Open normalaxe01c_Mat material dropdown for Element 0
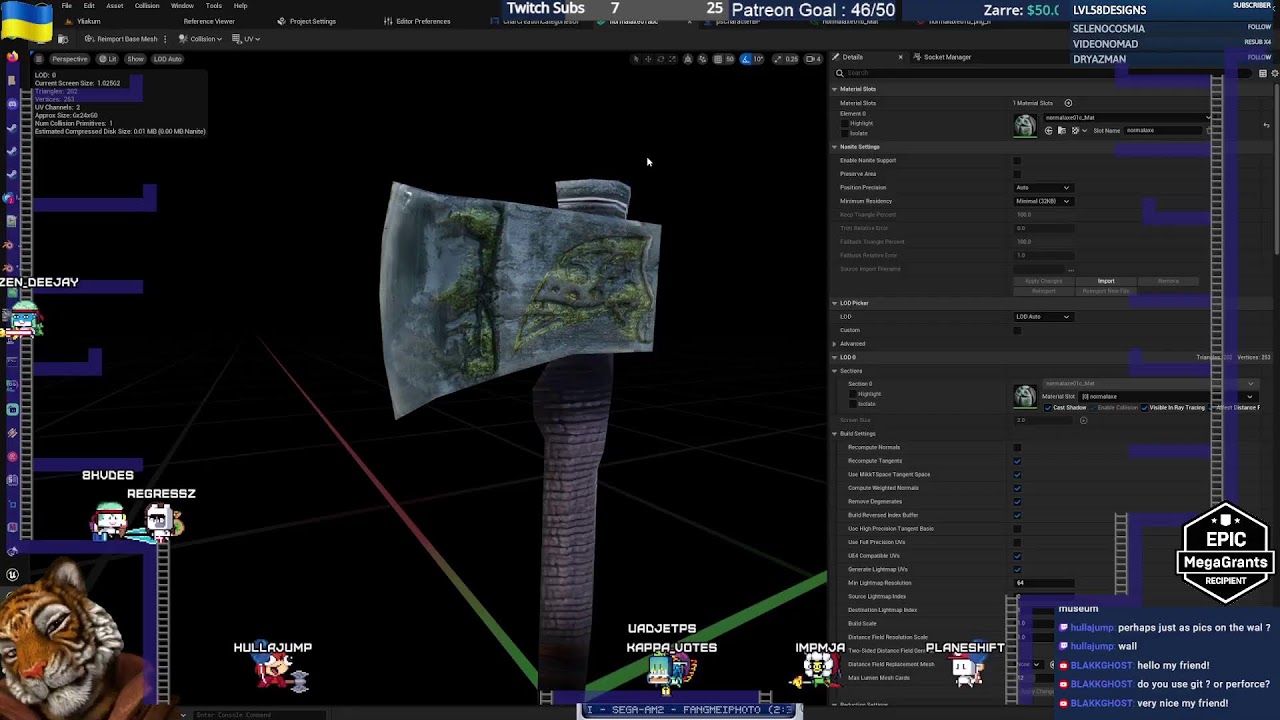This screenshot has height=720, width=1280. point(1125,117)
